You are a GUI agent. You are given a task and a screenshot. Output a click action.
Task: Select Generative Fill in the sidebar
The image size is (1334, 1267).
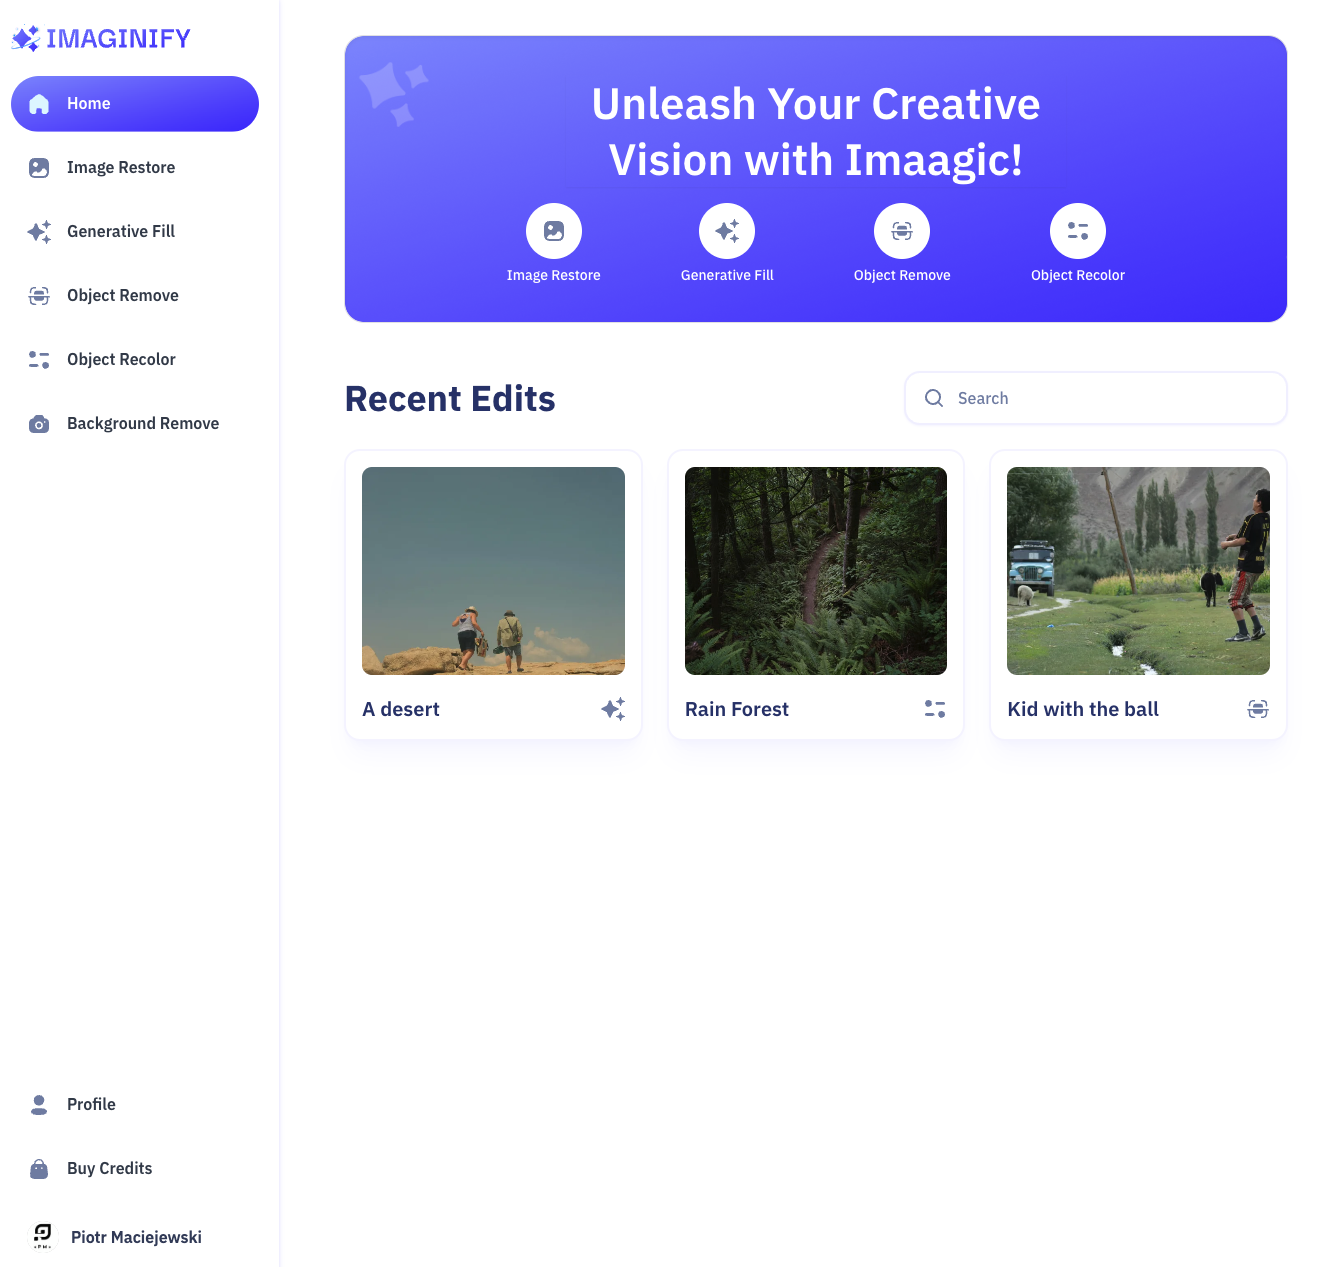(121, 232)
